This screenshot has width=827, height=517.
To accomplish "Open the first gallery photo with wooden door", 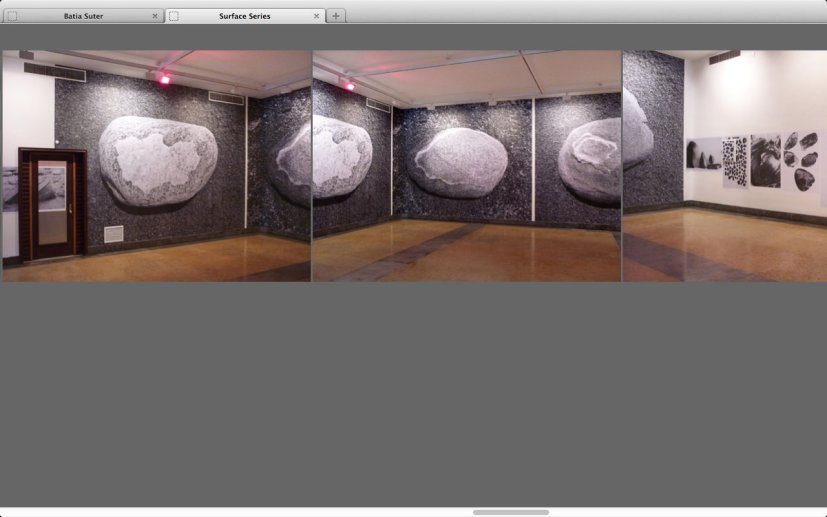I will point(157,166).
